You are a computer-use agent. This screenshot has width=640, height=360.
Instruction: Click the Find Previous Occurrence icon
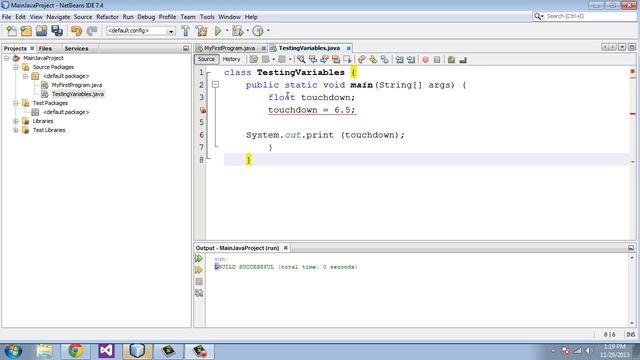pos(313,60)
